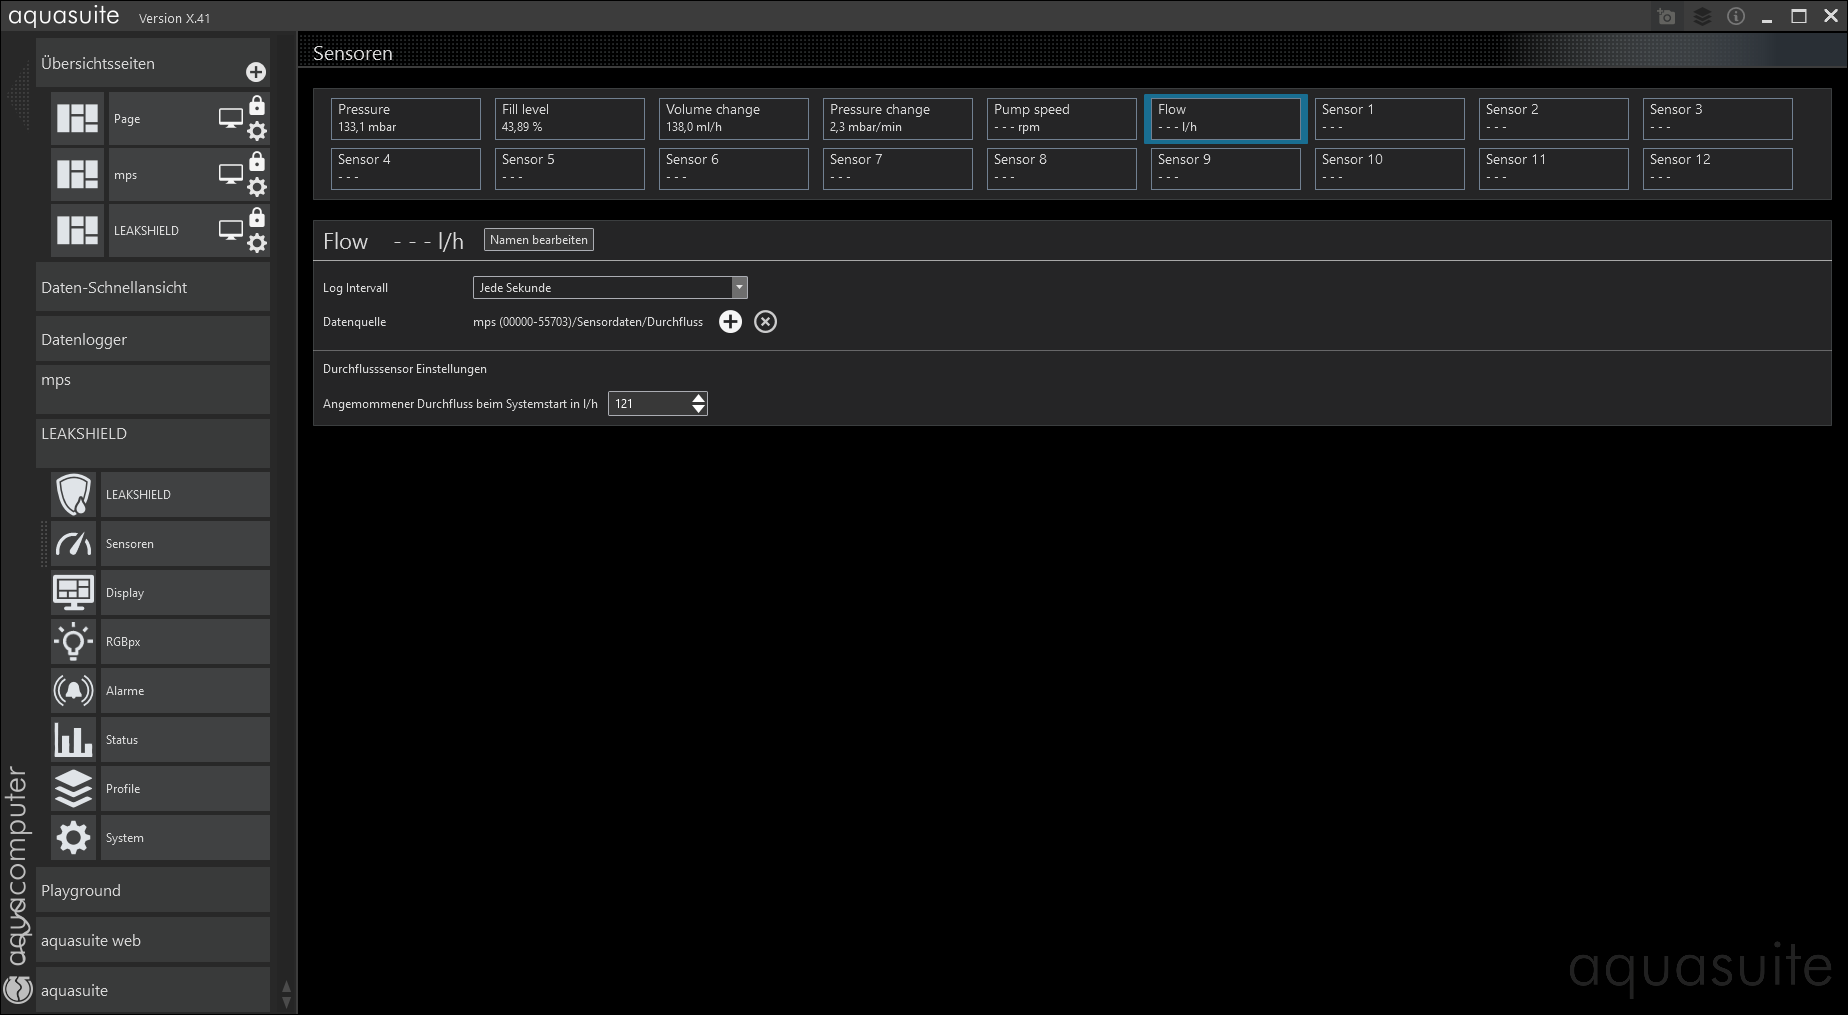Screen dimensions: 1848x1015
Task: Open the LEAKSHIELD shield icon item
Action: pyautogui.click(x=74, y=495)
